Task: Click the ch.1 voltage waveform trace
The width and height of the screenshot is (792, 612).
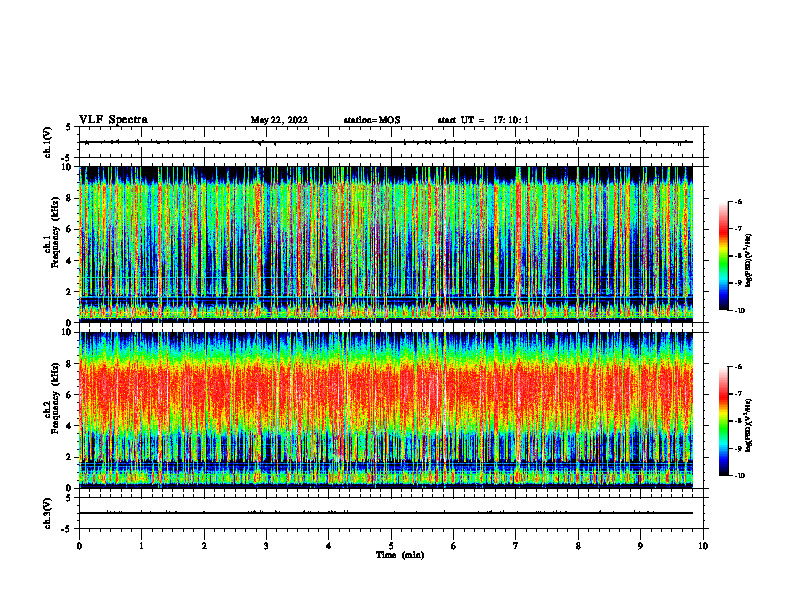Action: click(x=386, y=142)
